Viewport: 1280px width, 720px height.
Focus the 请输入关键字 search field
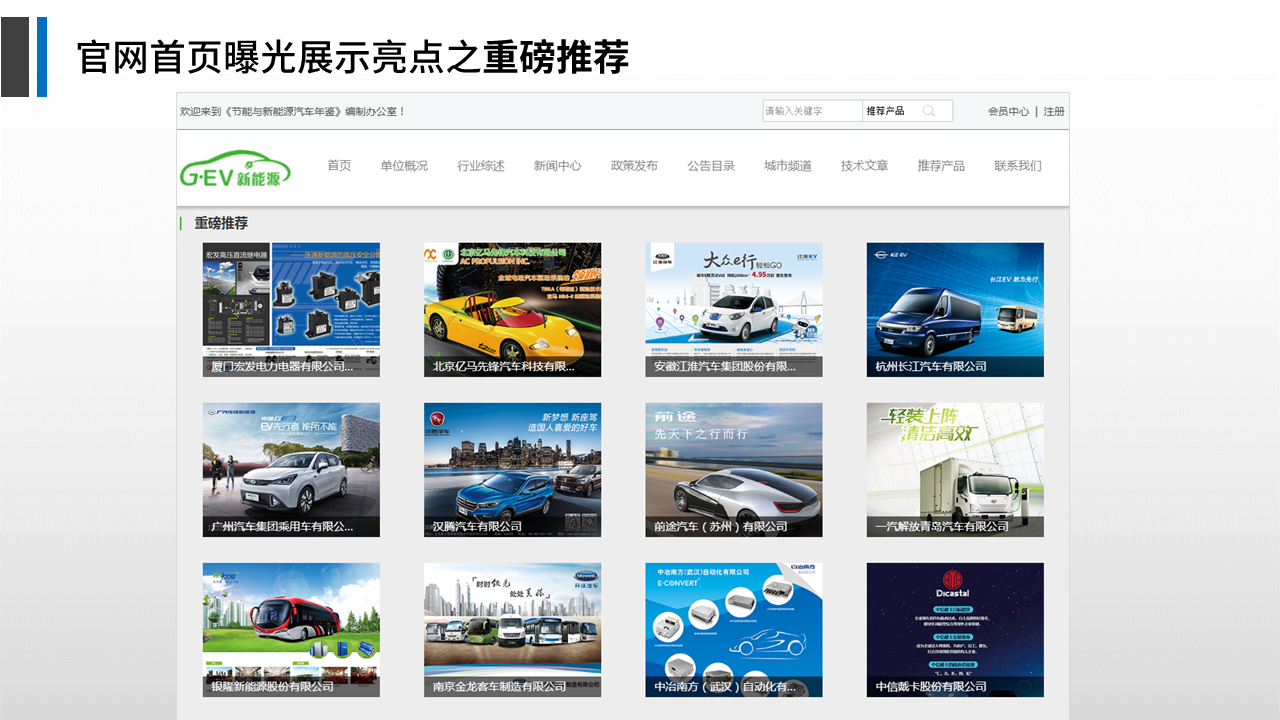click(812, 111)
